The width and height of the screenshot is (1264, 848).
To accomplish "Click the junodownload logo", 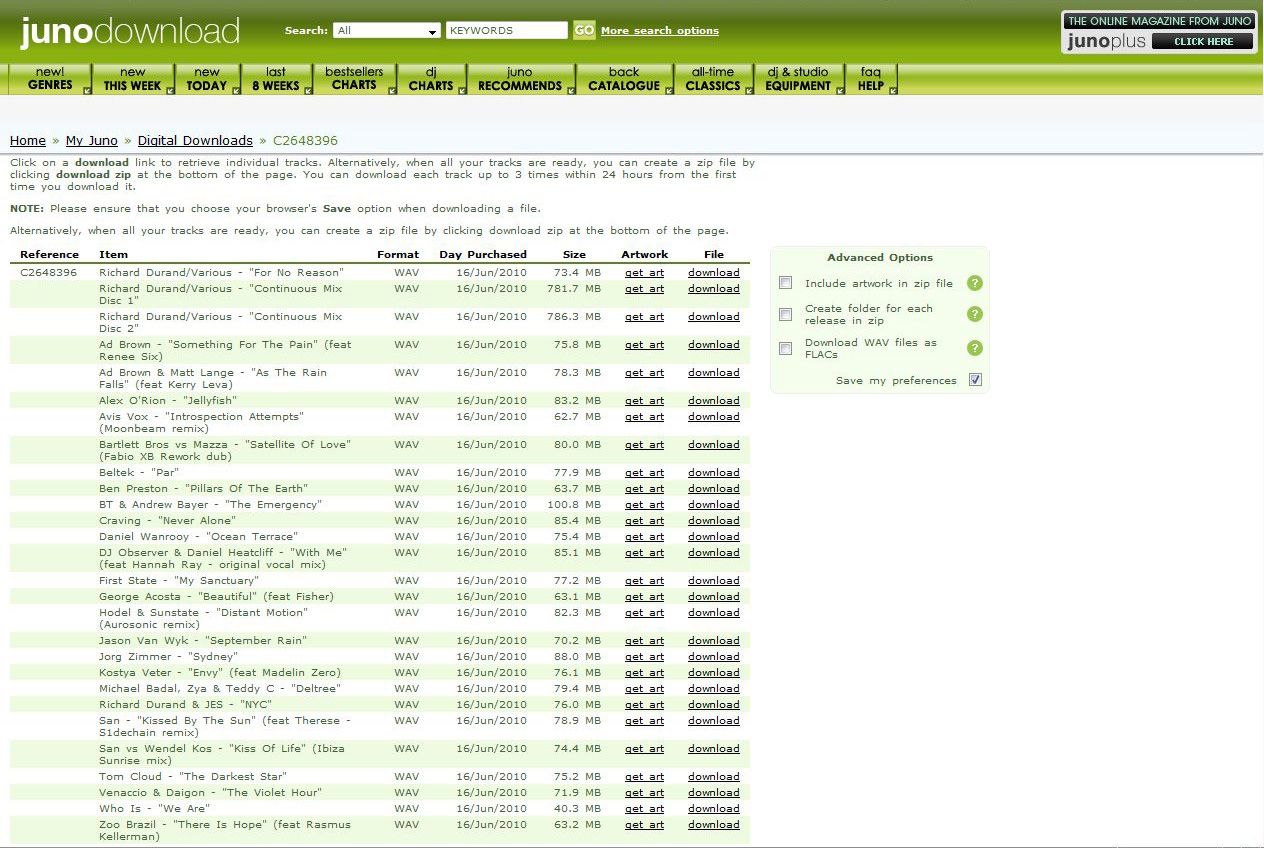I will (x=130, y=31).
